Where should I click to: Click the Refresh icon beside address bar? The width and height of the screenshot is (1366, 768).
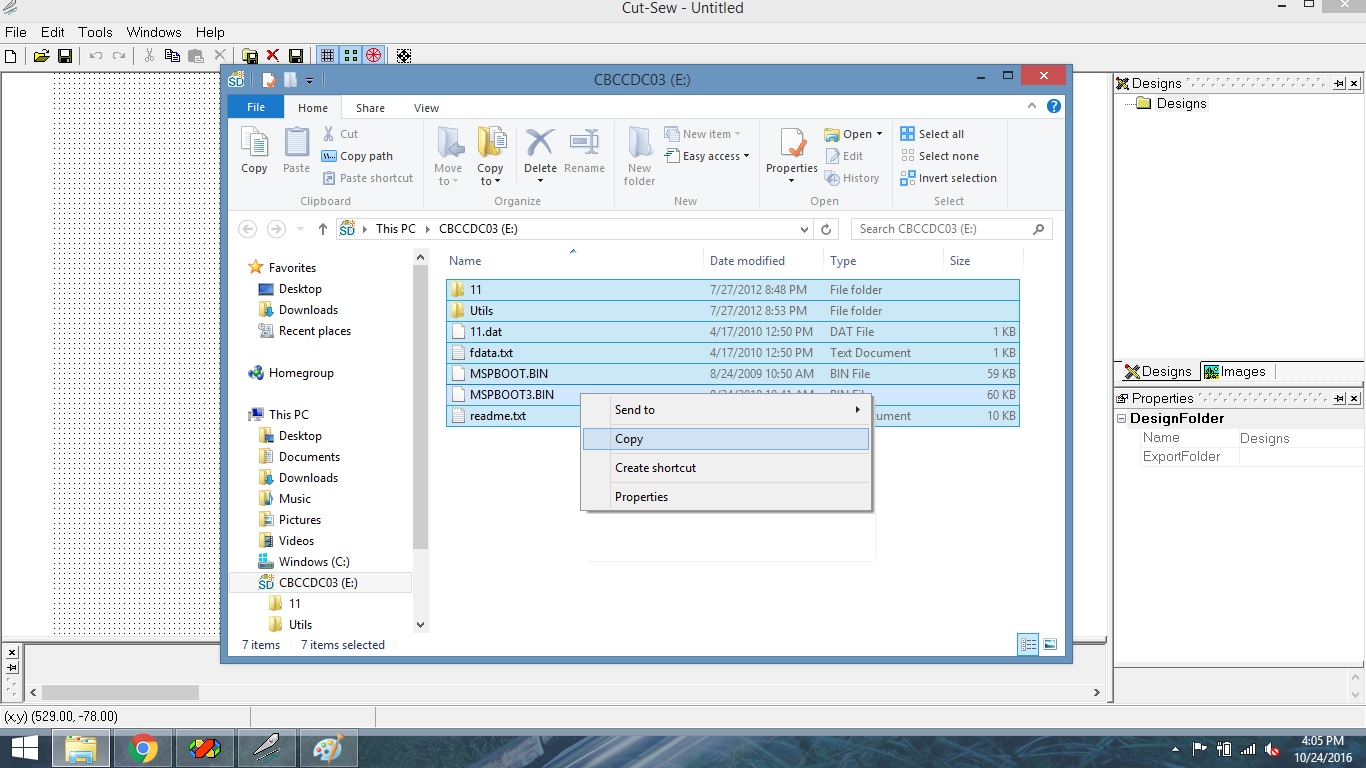826,229
